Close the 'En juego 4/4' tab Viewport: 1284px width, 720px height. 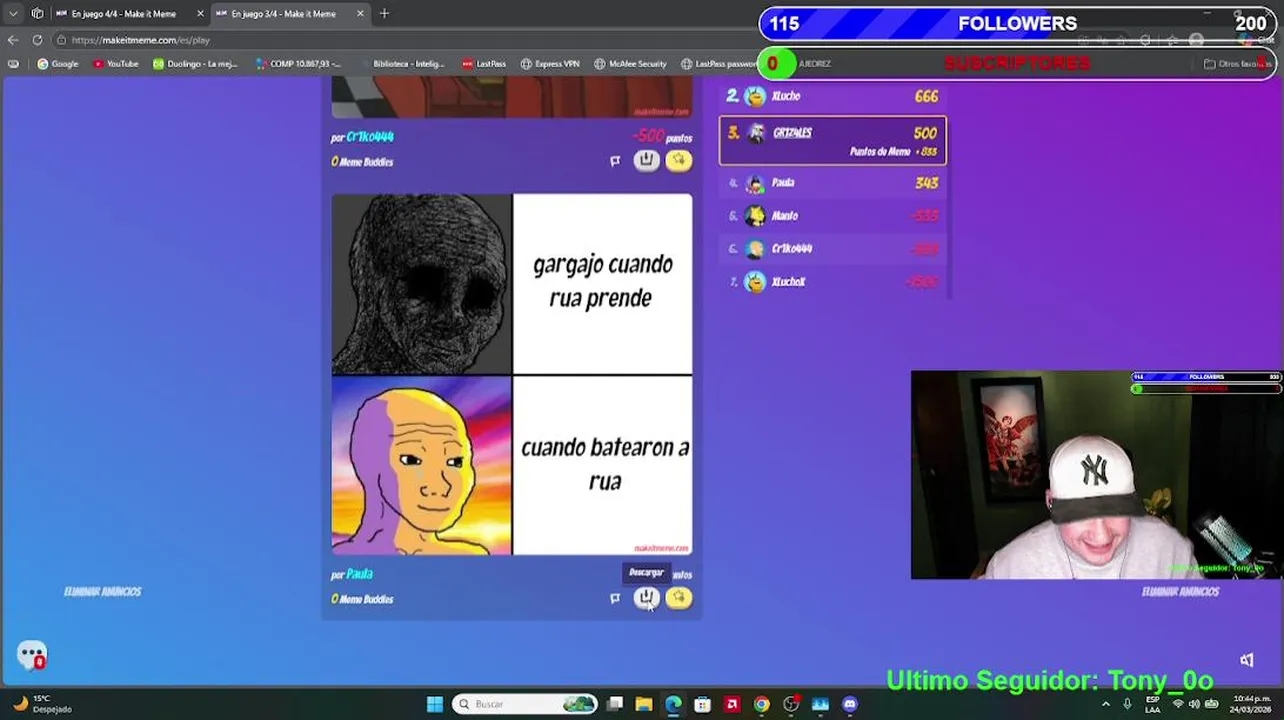click(200, 14)
